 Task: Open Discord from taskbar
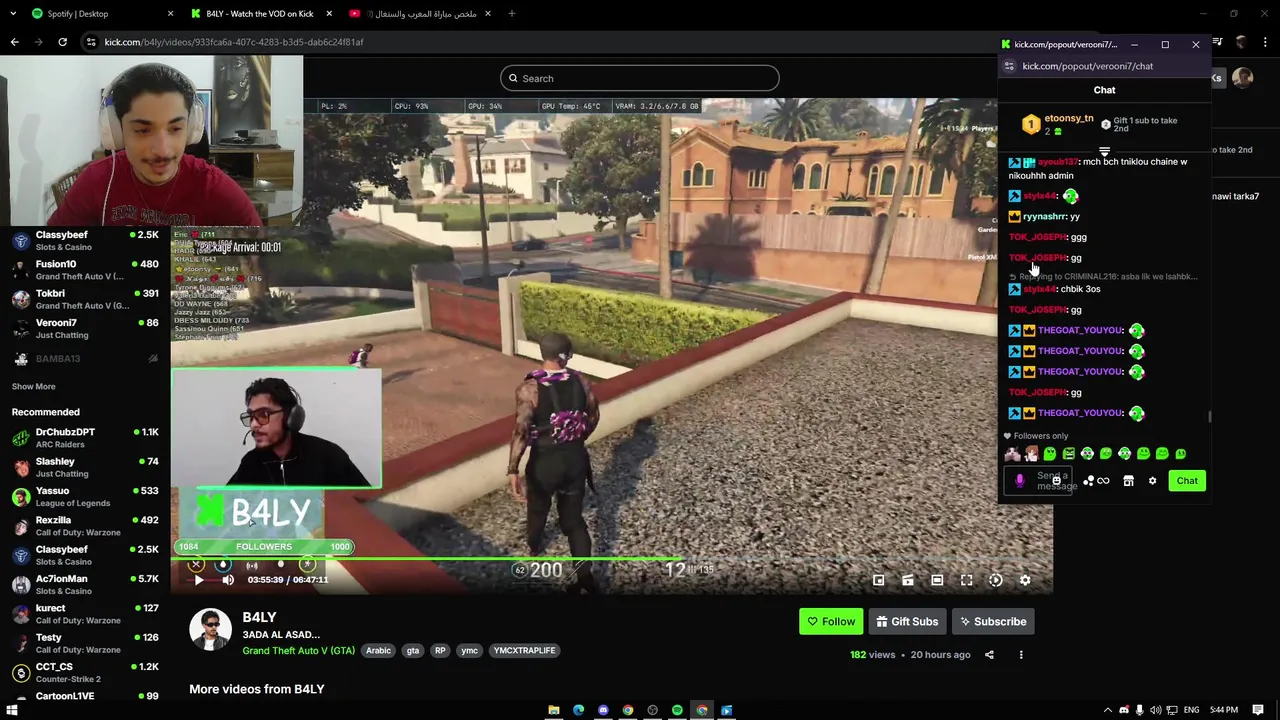603,710
